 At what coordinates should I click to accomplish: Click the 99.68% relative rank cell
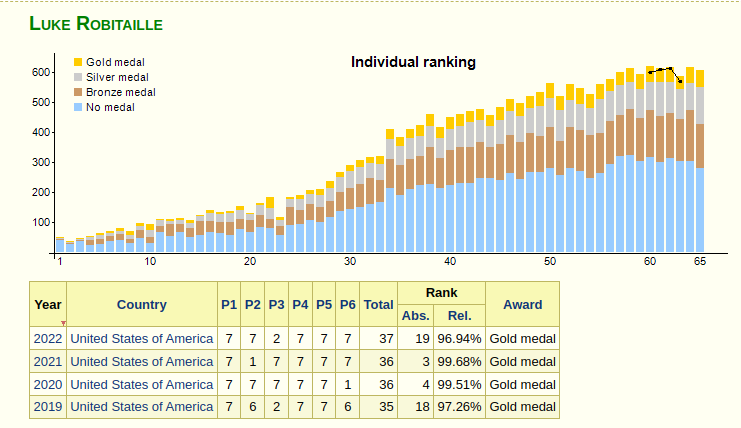[x=459, y=361]
